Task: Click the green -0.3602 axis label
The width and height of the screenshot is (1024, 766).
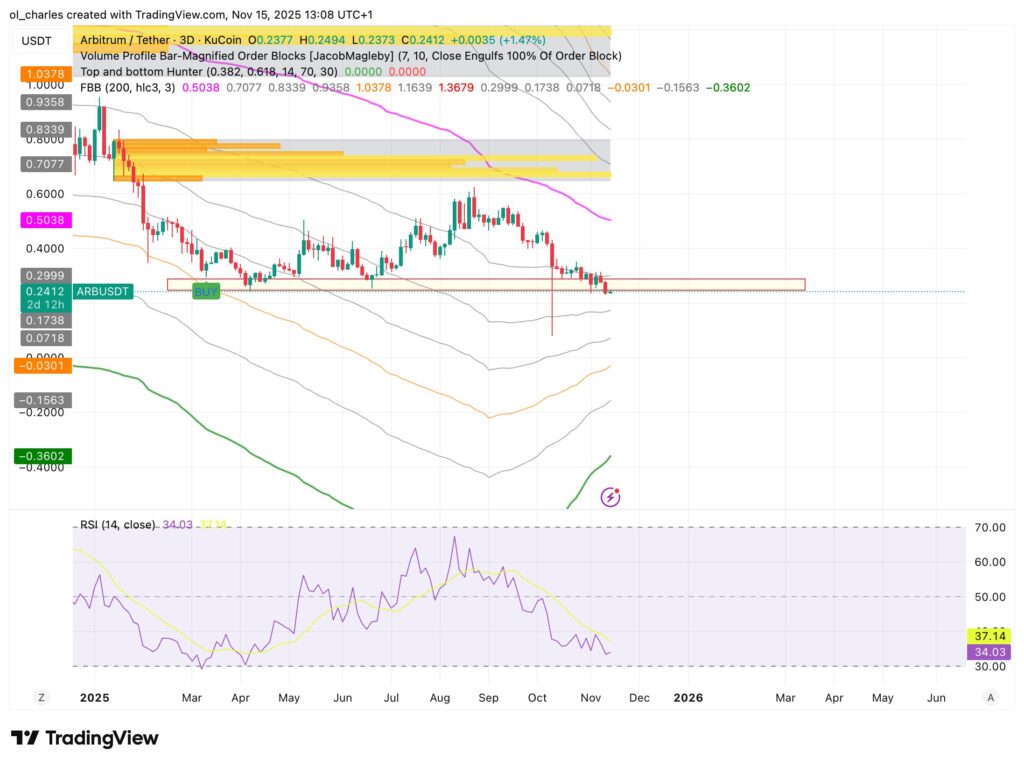Action: tap(39, 456)
